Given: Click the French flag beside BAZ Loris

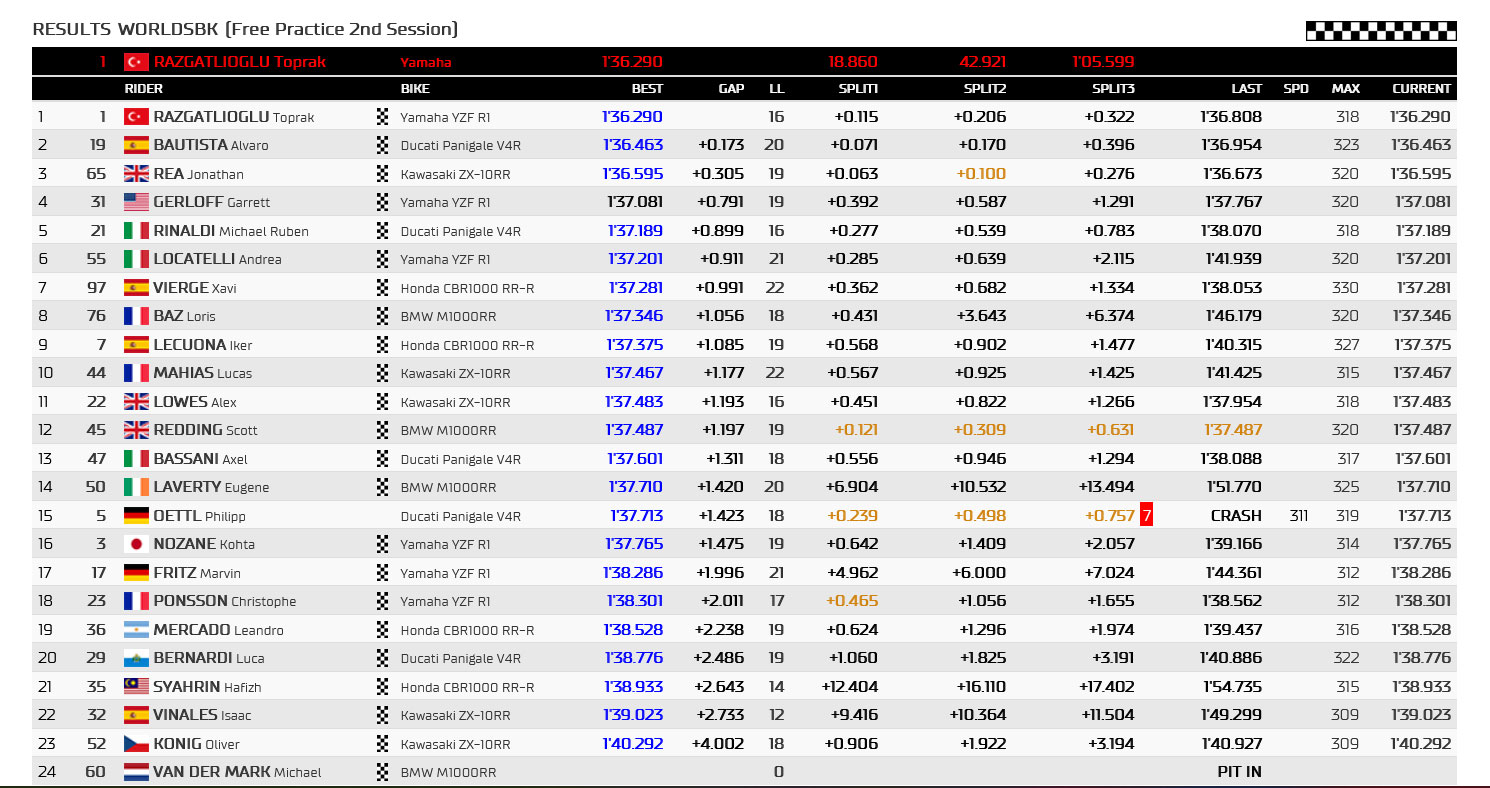Looking at the screenshot, I should 136,316.
